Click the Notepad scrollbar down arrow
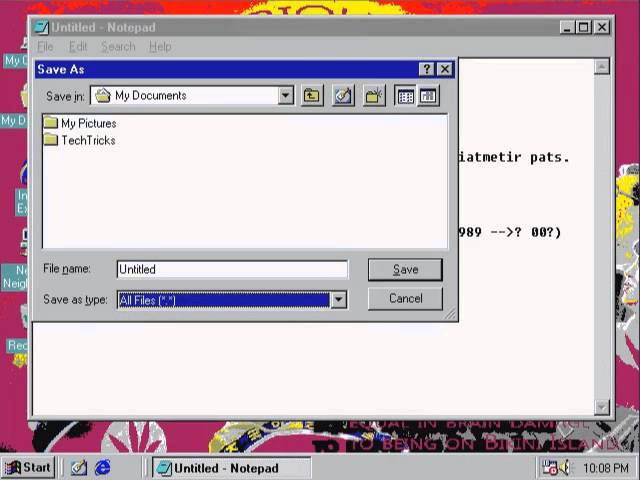Image resolution: width=640 pixels, height=480 pixels. [x=602, y=407]
